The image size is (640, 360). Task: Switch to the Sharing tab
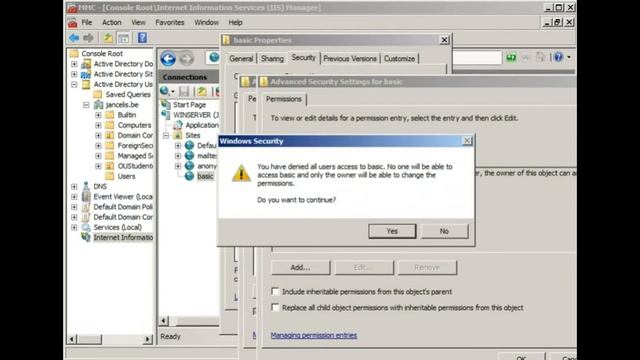click(x=272, y=58)
